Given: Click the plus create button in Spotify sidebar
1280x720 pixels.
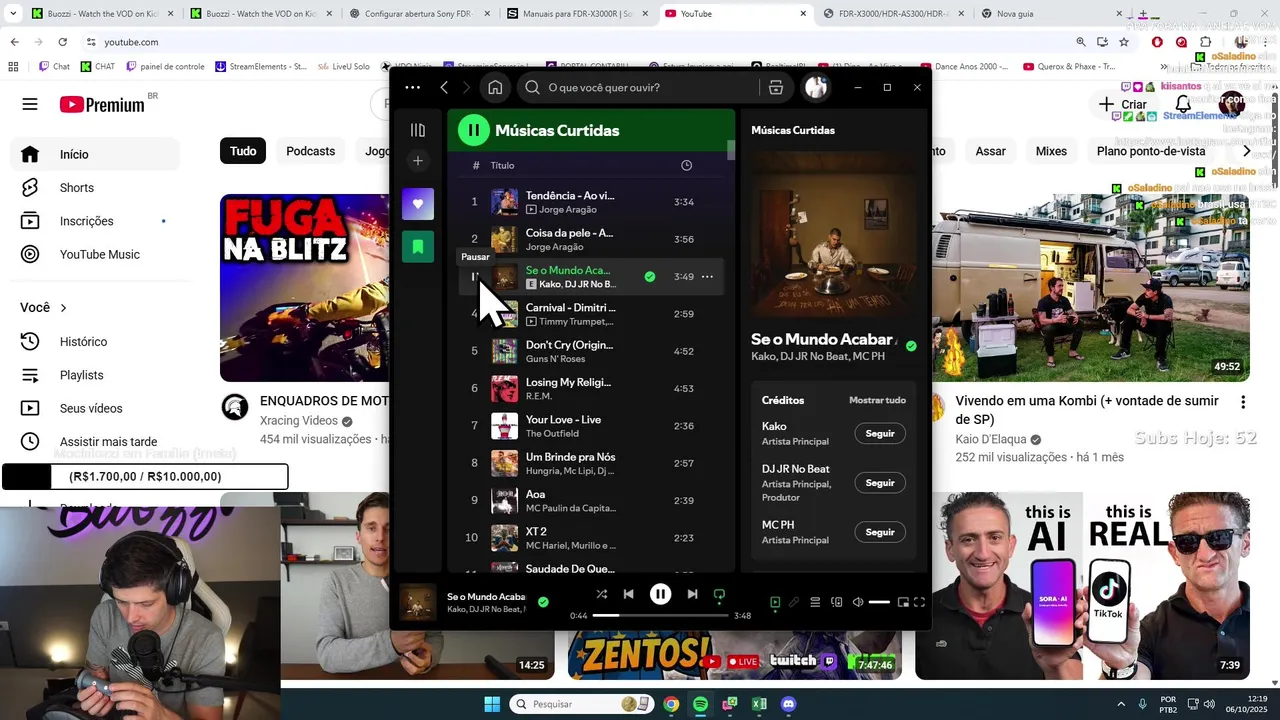Looking at the screenshot, I should pos(418,161).
